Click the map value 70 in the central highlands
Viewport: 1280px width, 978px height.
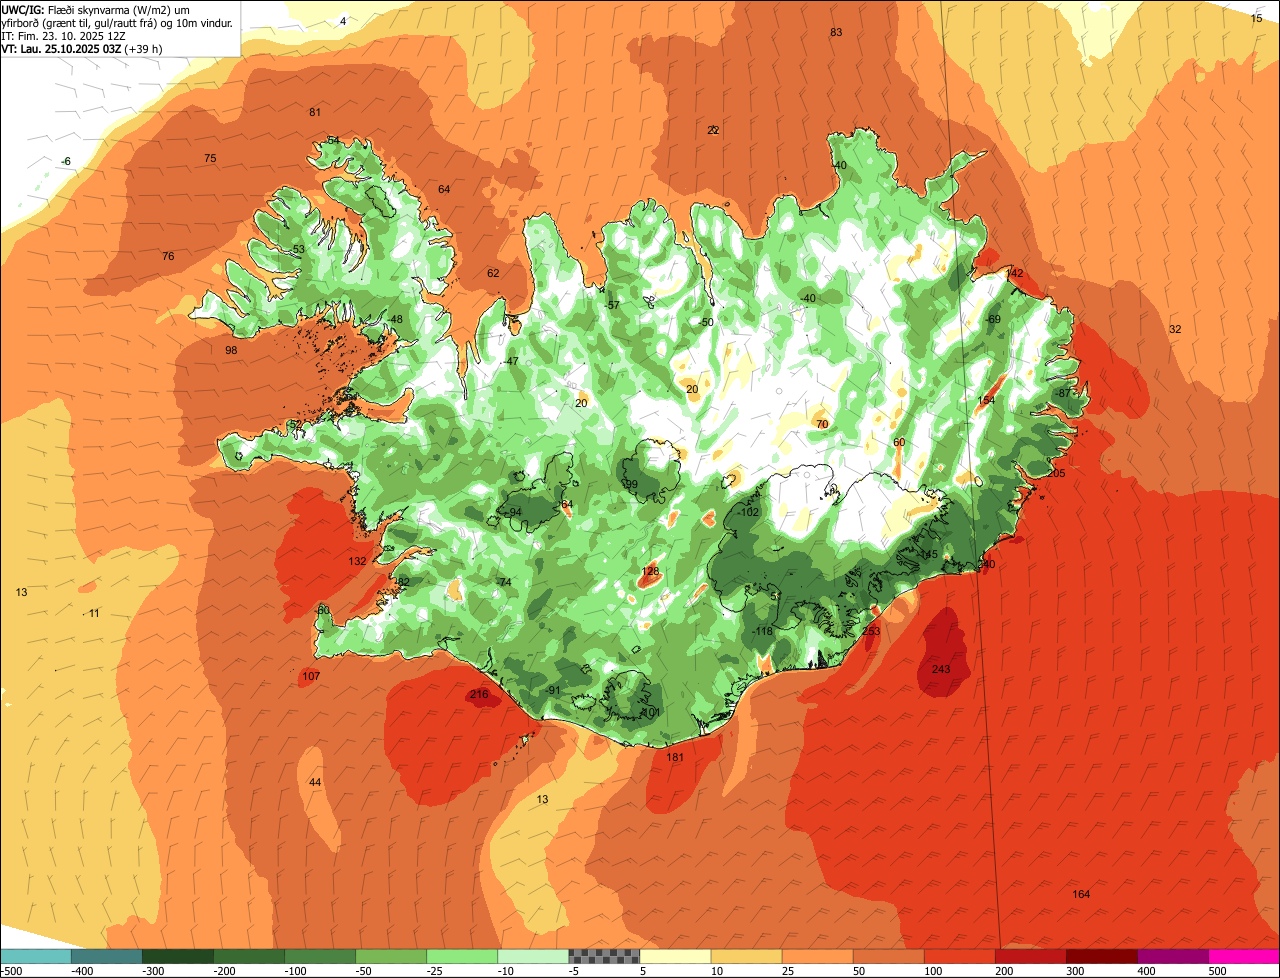[x=822, y=424]
